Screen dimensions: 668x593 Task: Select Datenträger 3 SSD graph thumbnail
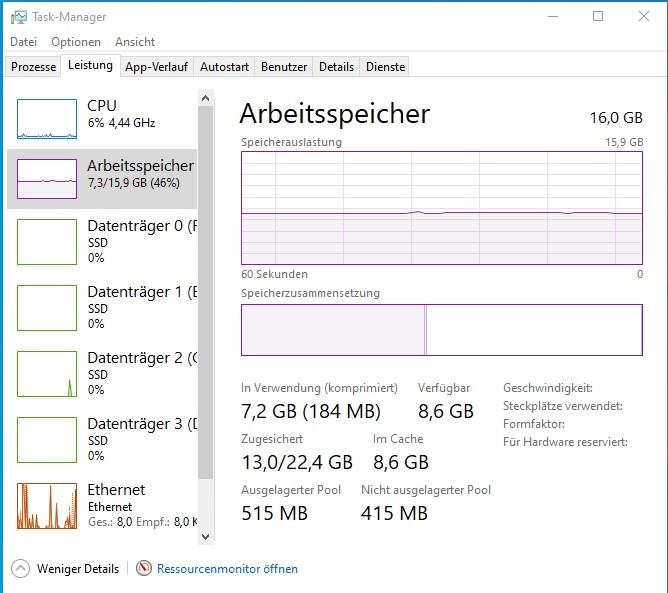[47, 439]
